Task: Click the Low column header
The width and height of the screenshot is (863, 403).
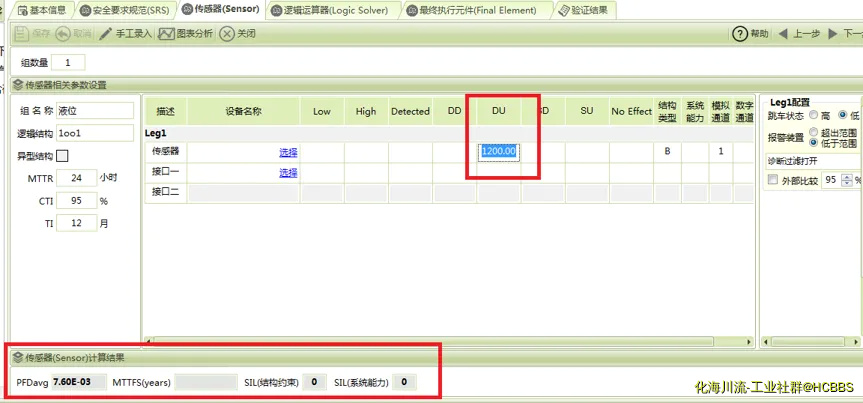Action: [322, 111]
